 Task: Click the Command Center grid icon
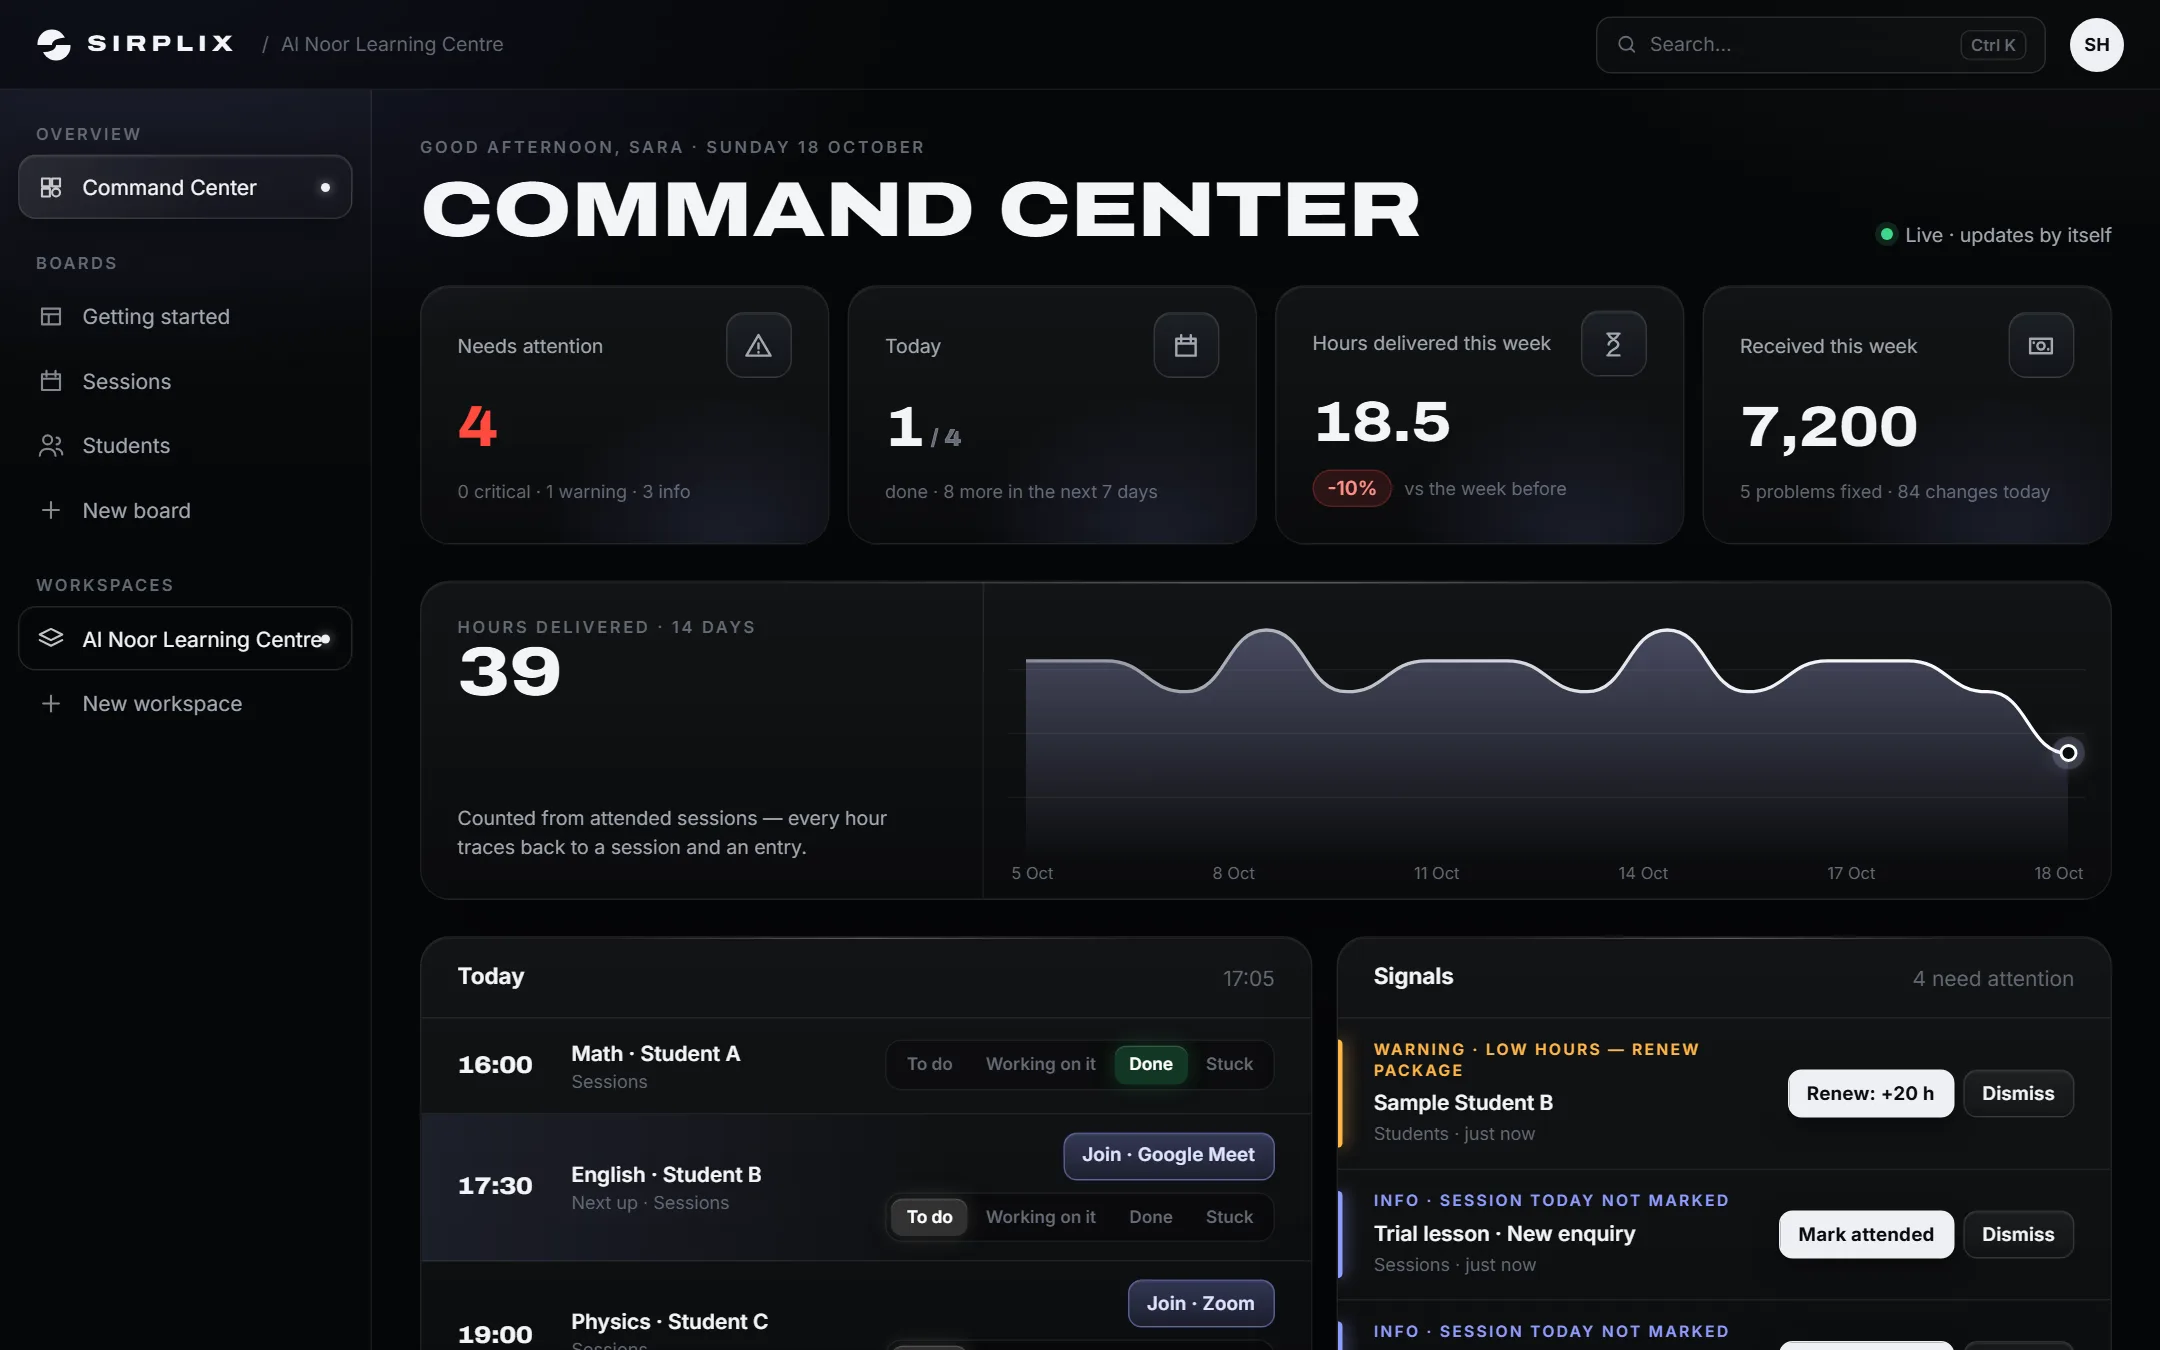(x=51, y=187)
